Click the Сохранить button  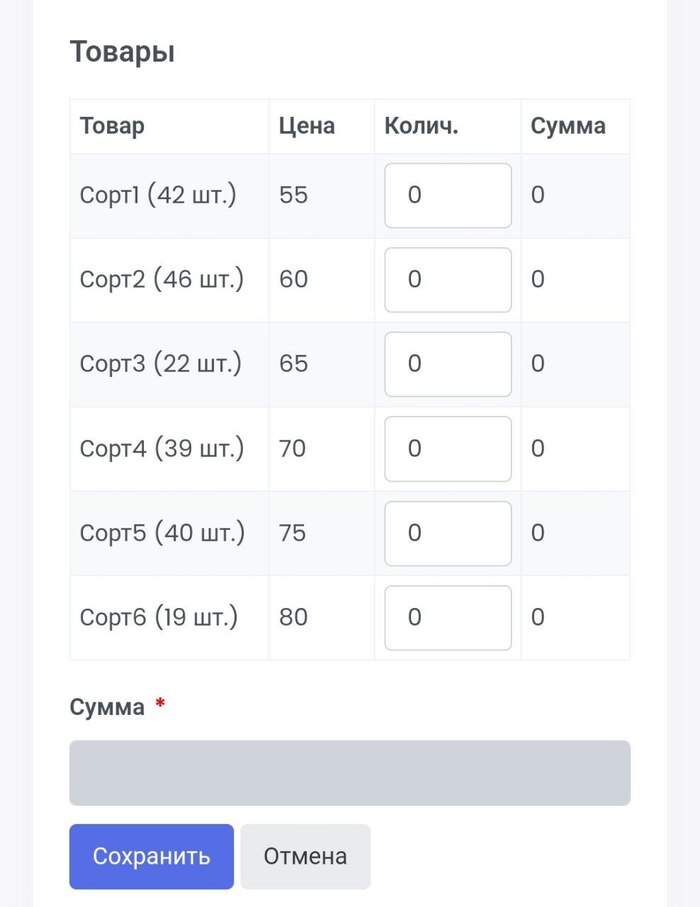[152, 857]
